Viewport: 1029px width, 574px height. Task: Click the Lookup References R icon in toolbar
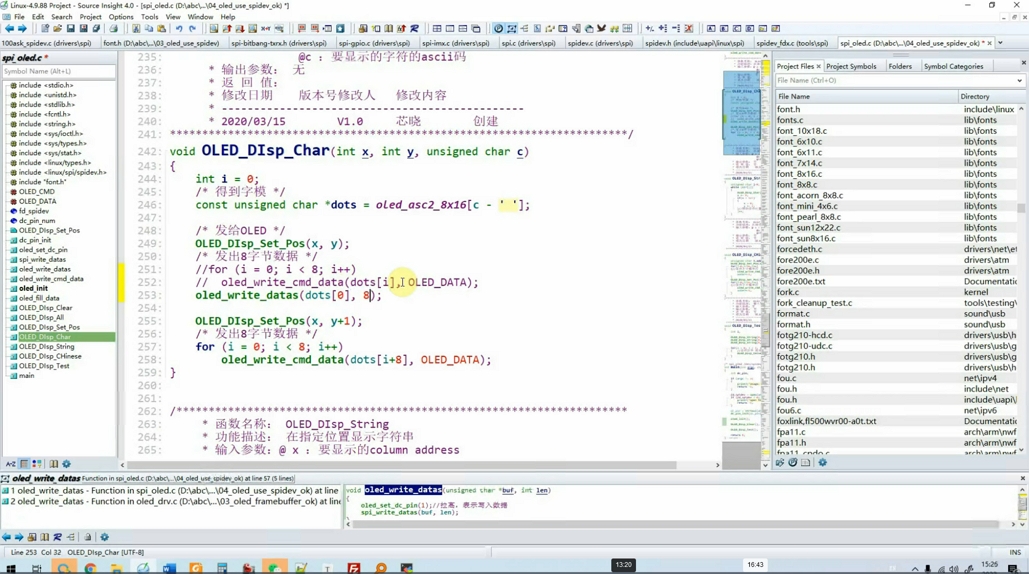pos(414,29)
